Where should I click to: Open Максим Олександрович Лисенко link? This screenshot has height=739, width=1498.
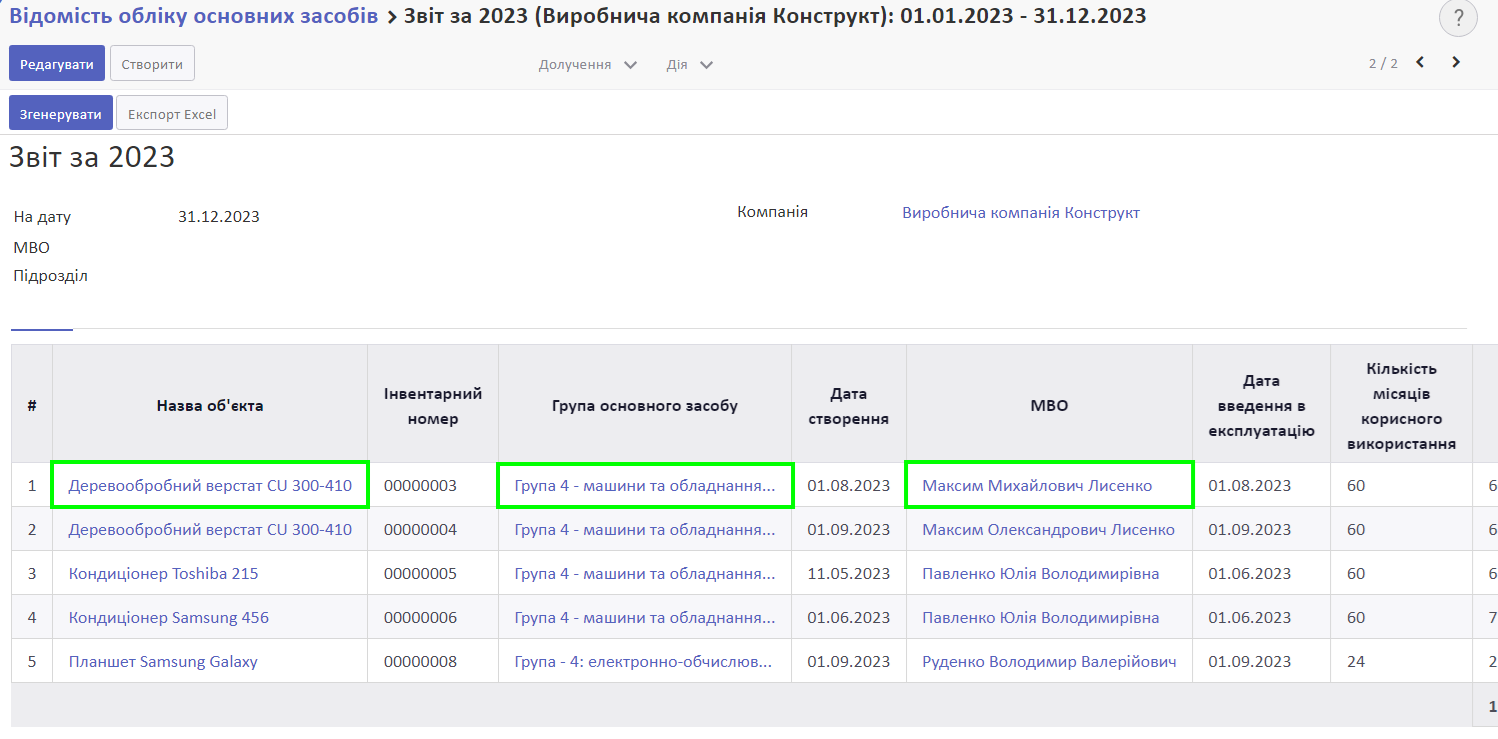pos(1048,530)
